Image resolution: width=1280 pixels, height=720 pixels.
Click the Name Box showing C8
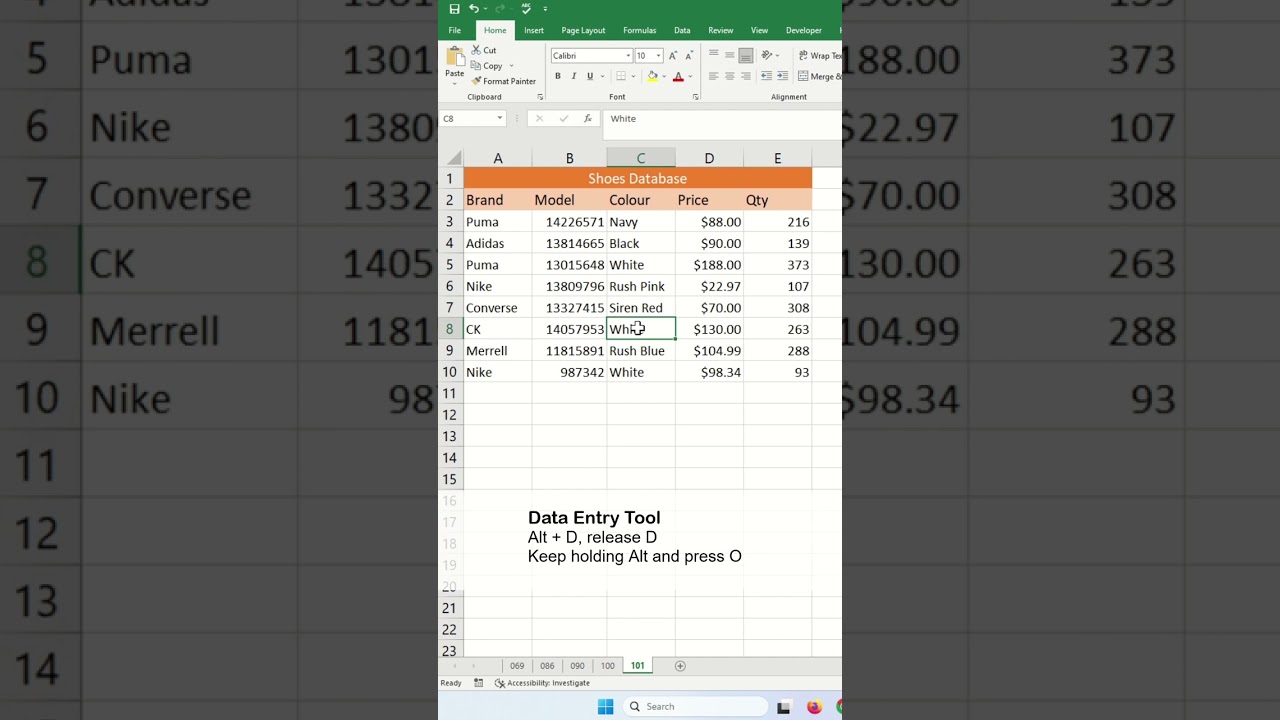point(467,118)
